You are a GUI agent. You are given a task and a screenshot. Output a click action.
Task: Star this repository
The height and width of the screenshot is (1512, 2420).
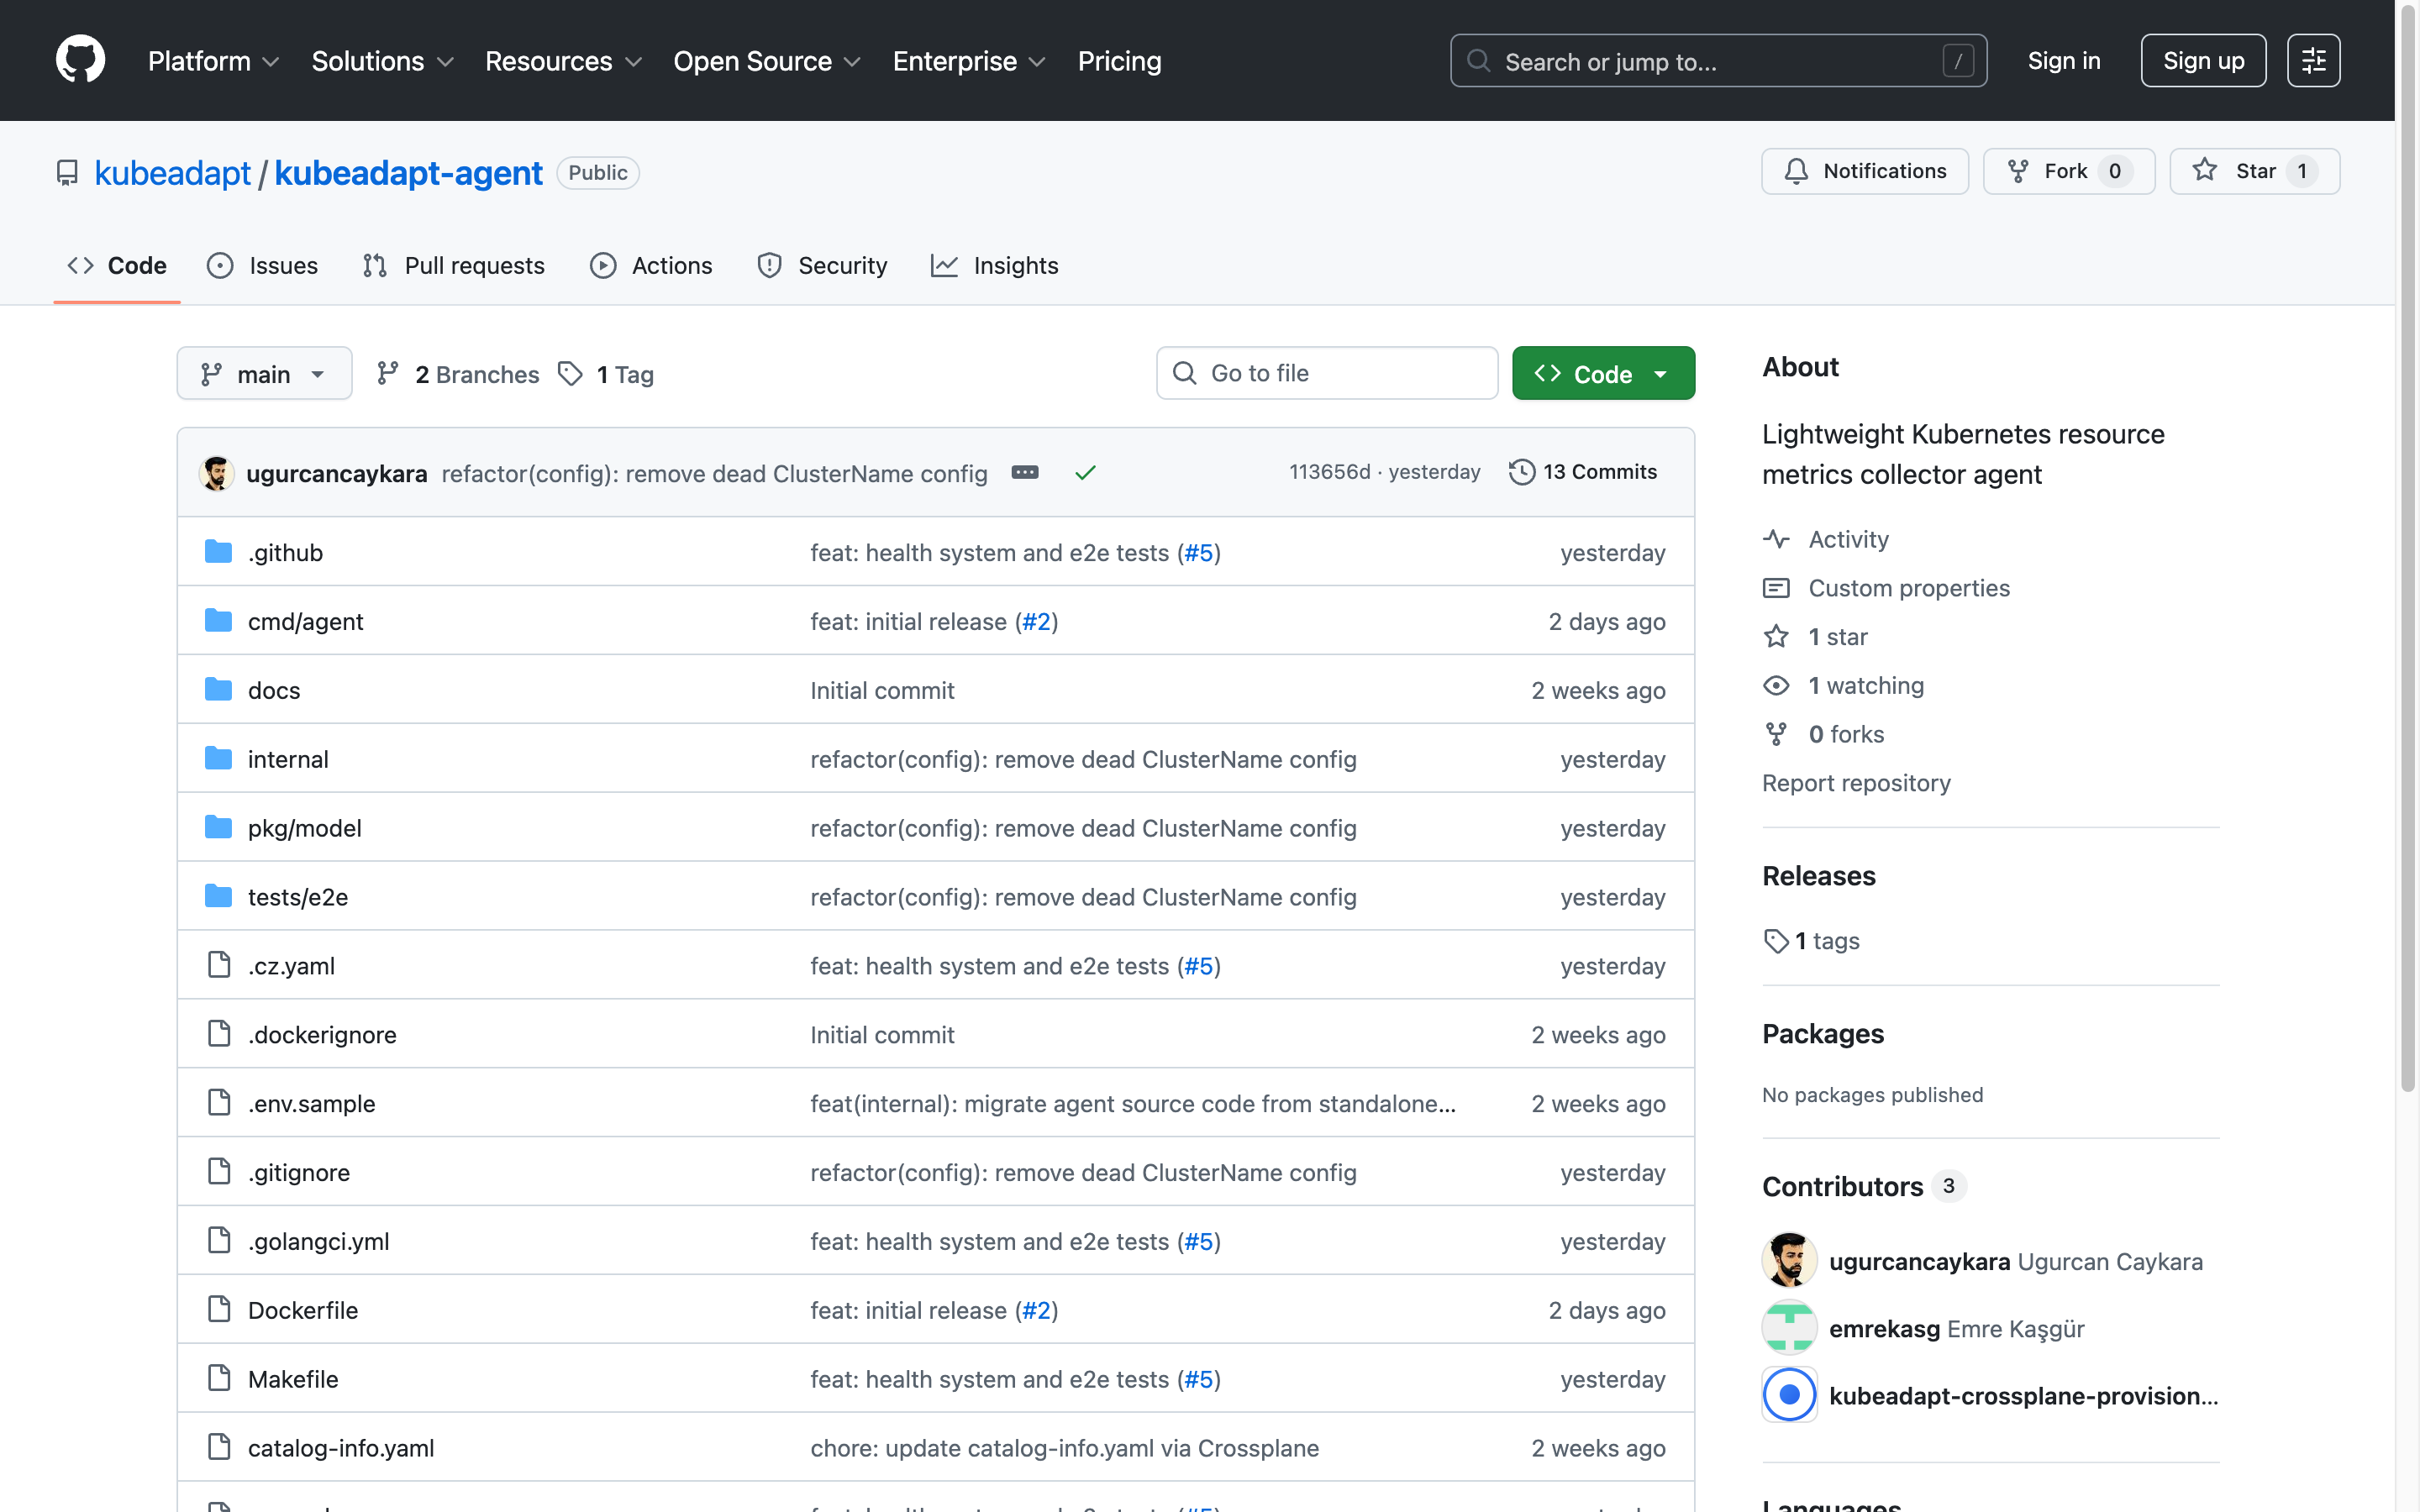(x=2254, y=171)
